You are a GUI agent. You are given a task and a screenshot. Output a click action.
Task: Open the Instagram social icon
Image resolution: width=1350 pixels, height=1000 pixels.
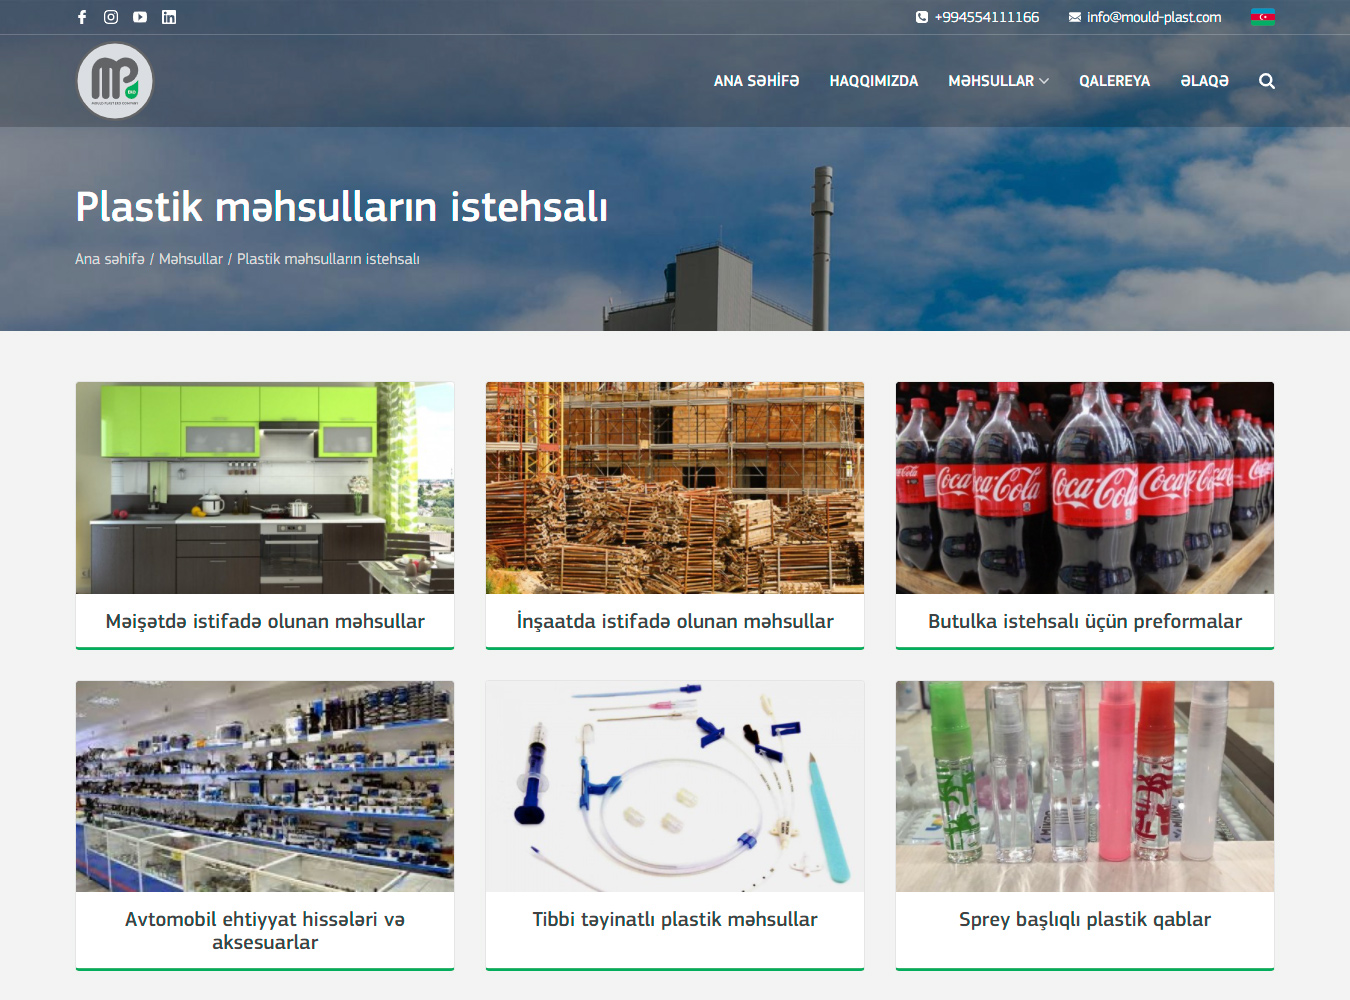(x=111, y=17)
